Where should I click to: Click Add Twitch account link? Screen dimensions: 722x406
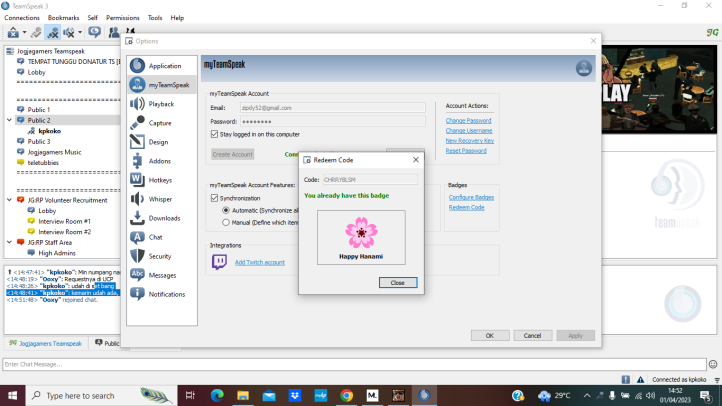(260, 262)
